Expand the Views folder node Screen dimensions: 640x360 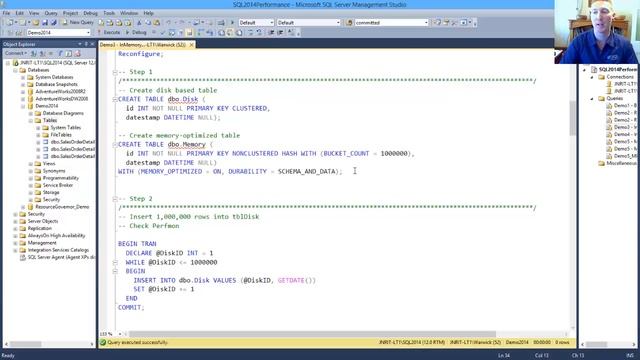pyautogui.click(x=31, y=164)
